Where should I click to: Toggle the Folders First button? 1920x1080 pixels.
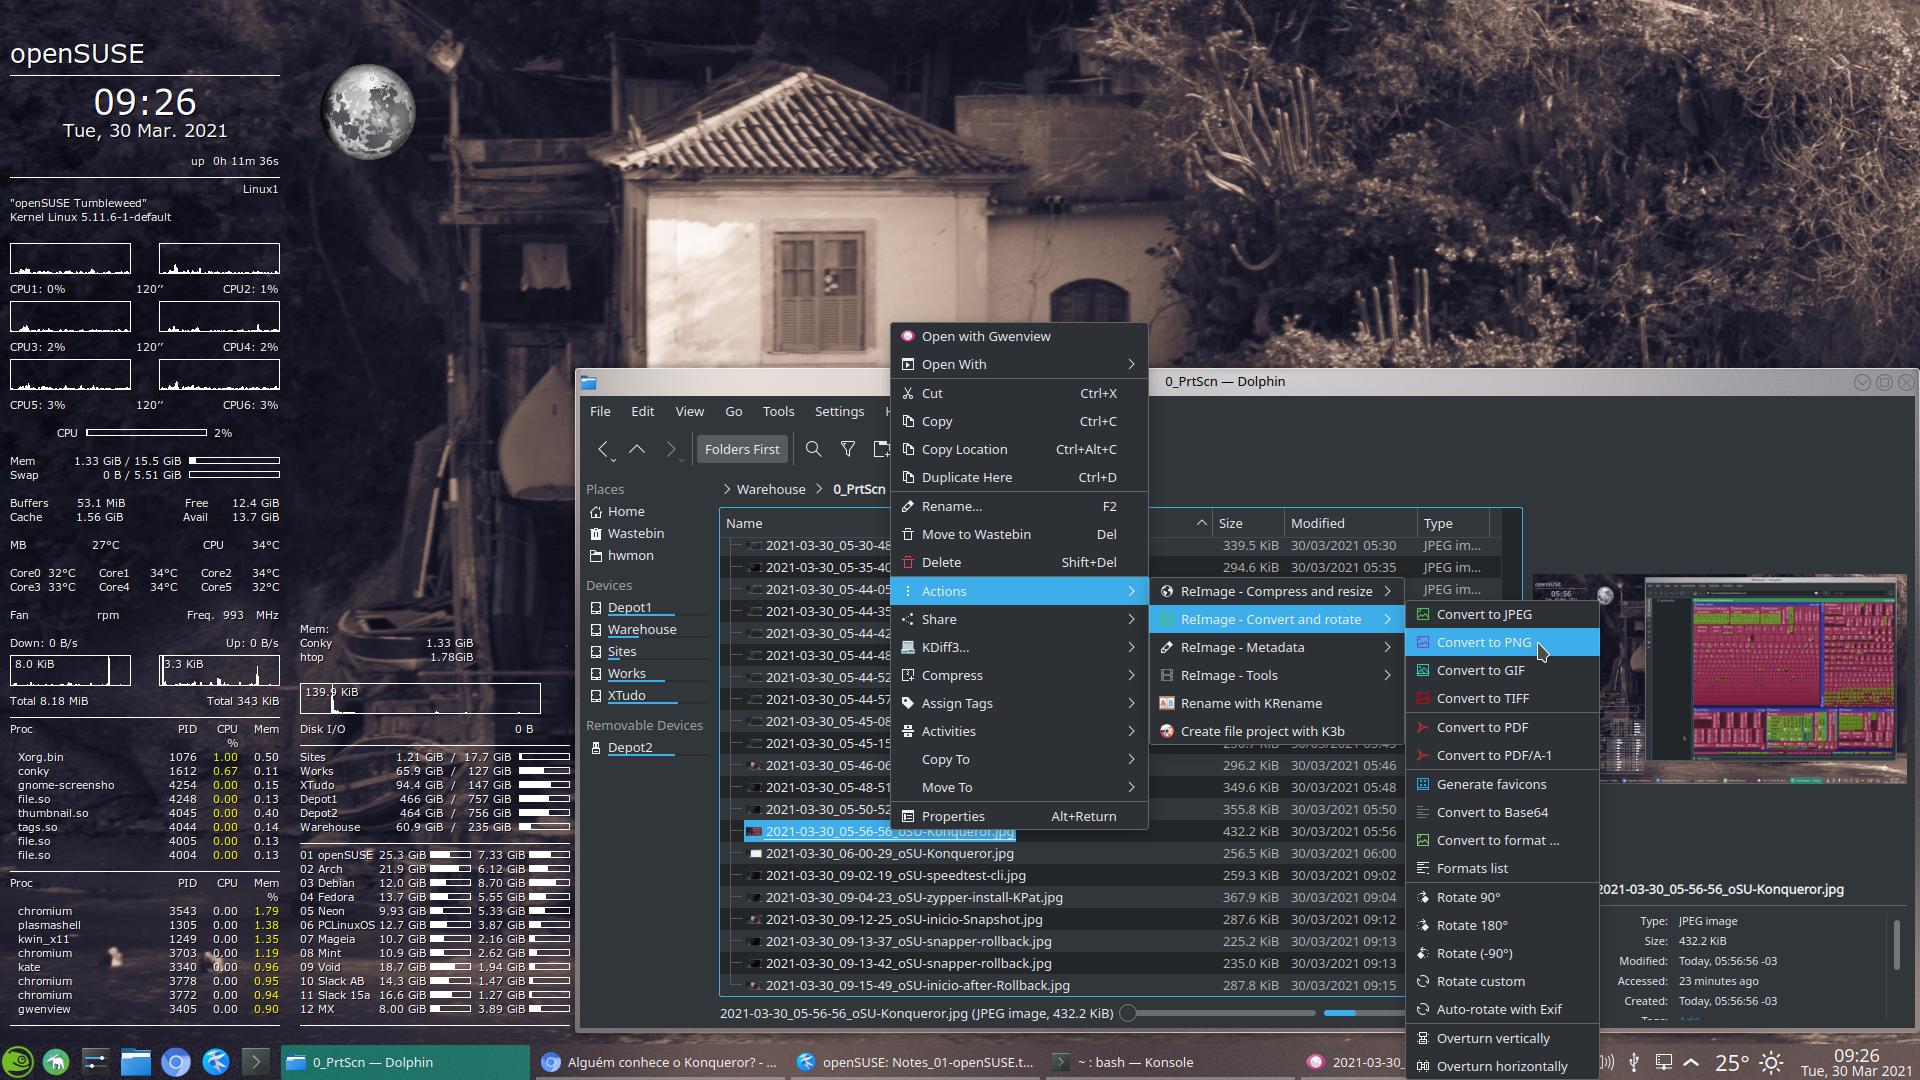(x=742, y=450)
